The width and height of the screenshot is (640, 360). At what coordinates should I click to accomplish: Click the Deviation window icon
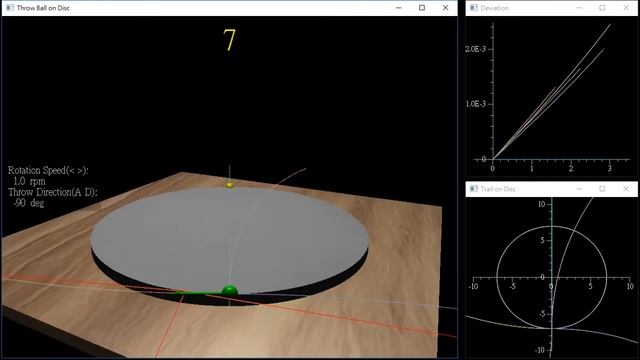(473, 8)
